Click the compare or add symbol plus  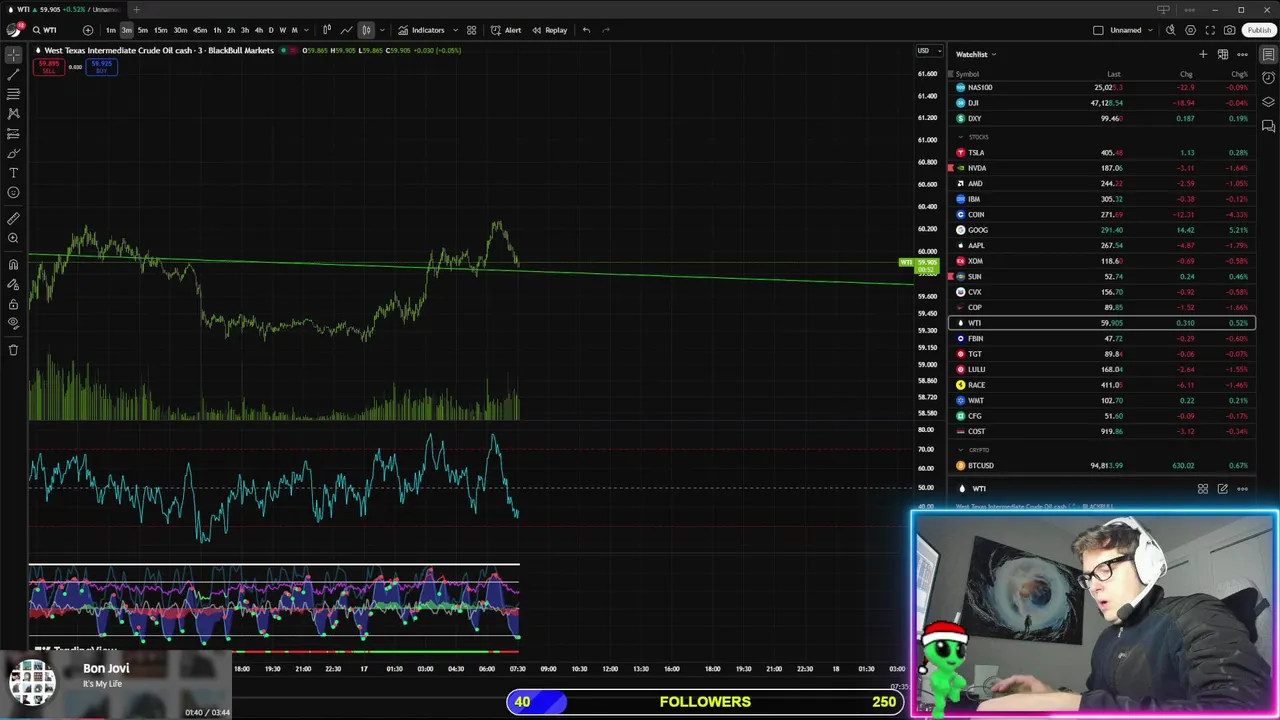click(88, 30)
